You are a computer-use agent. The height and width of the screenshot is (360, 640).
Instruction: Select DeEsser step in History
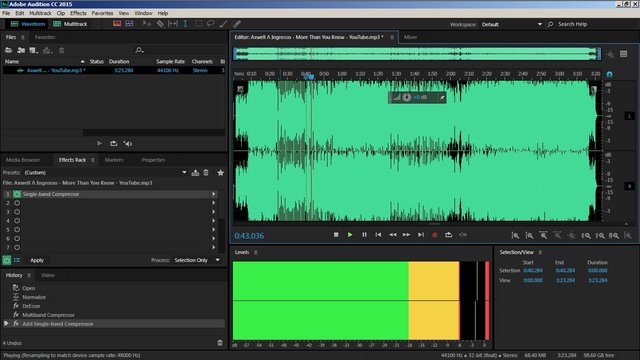31,306
